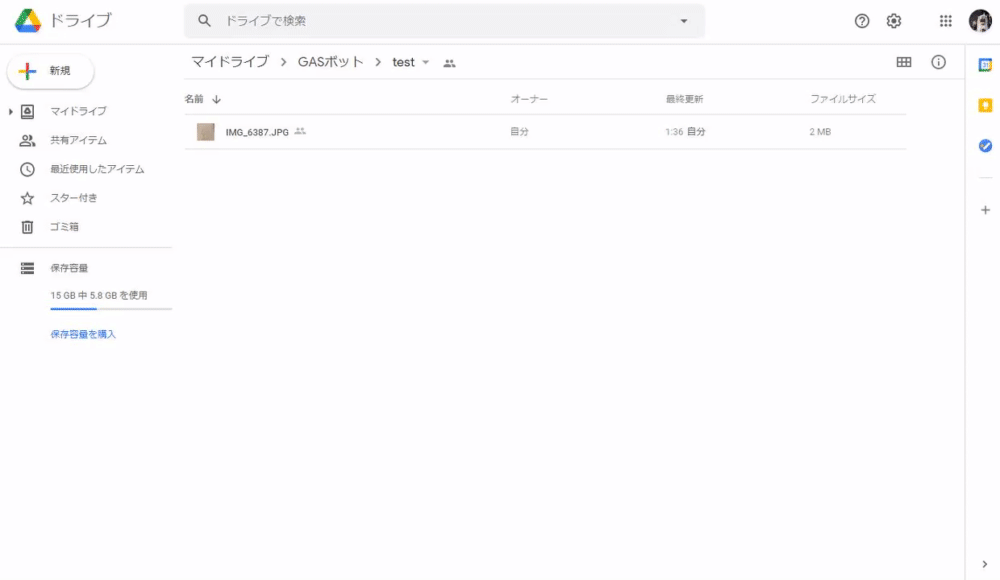Open the Google apps grid launcher
Viewport: 1000px width, 580px height.
point(945,21)
